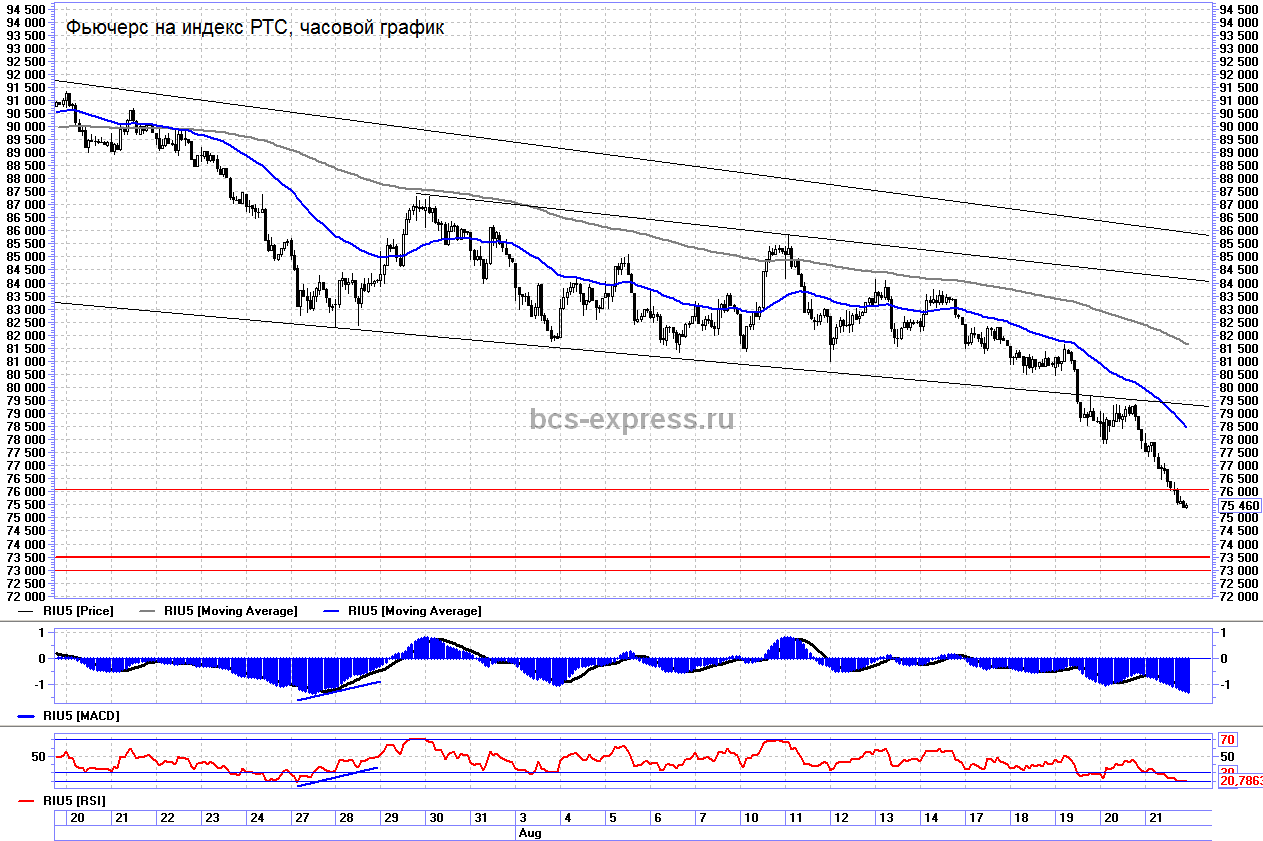Click the RIU5 [RSI] indicator label

pos(77,801)
